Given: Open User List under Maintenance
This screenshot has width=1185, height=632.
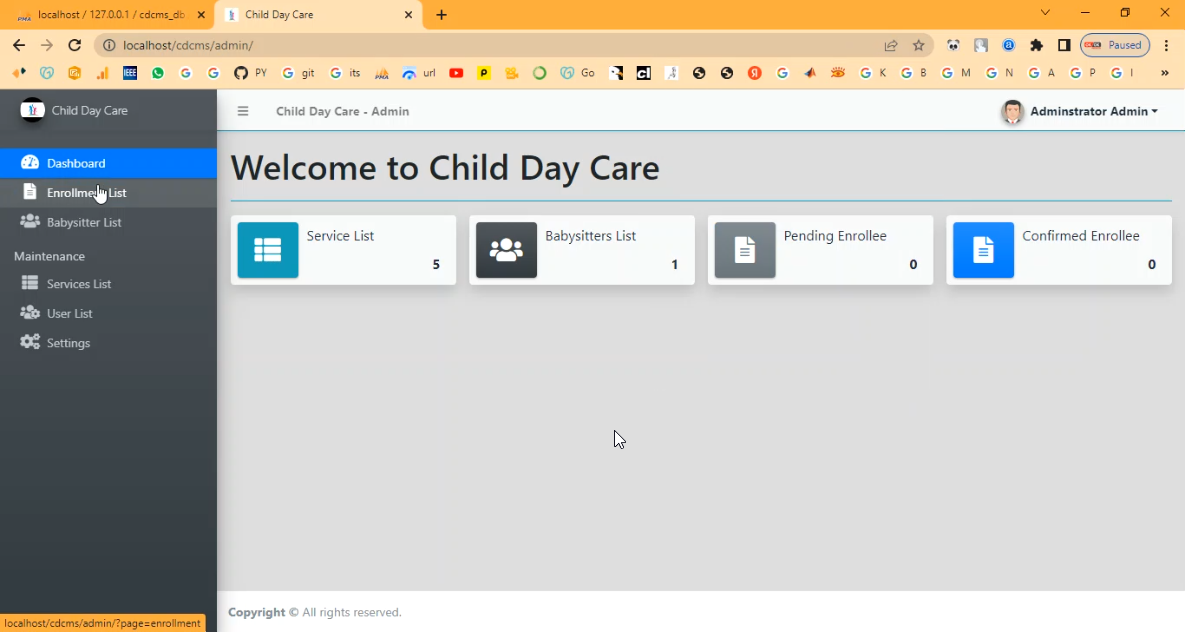Looking at the screenshot, I should pos(108,313).
